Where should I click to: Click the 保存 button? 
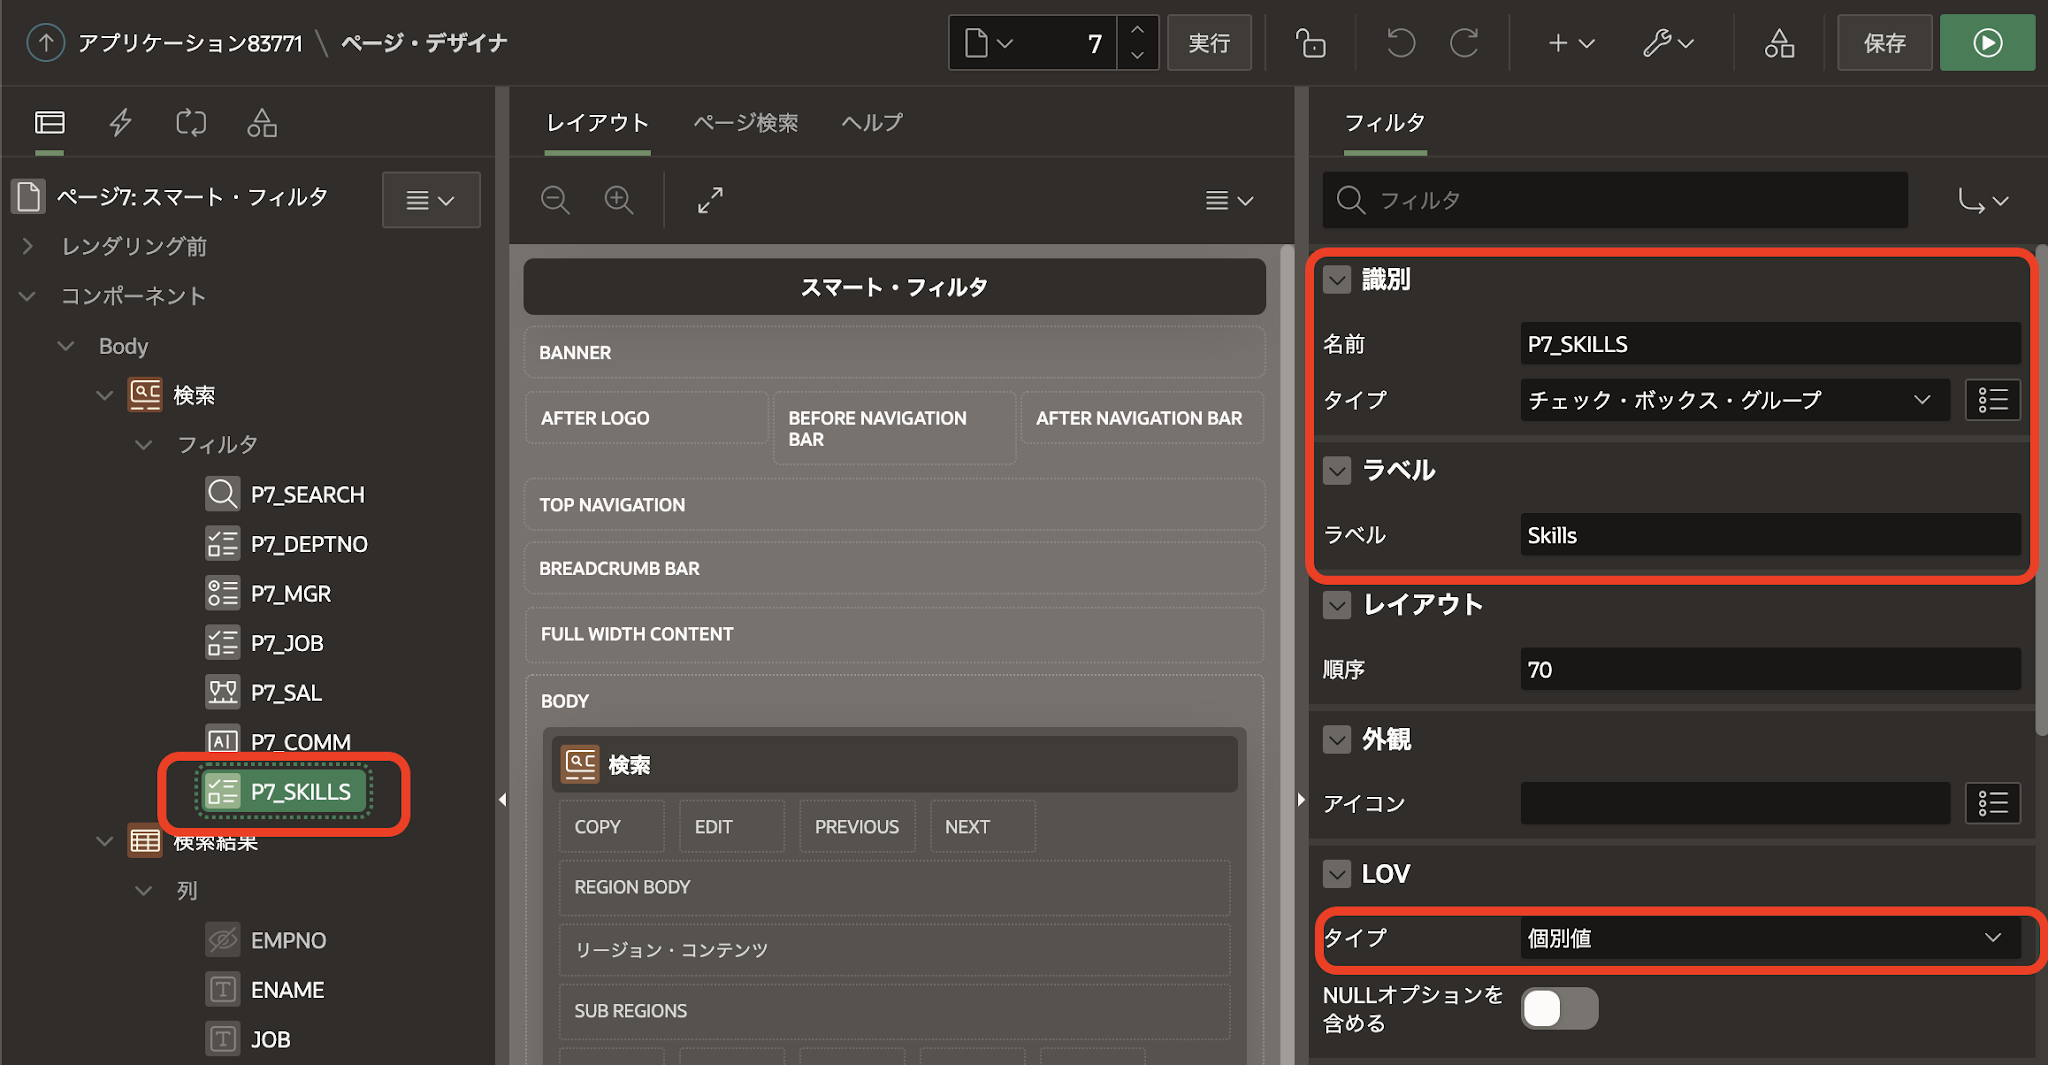(x=1884, y=43)
